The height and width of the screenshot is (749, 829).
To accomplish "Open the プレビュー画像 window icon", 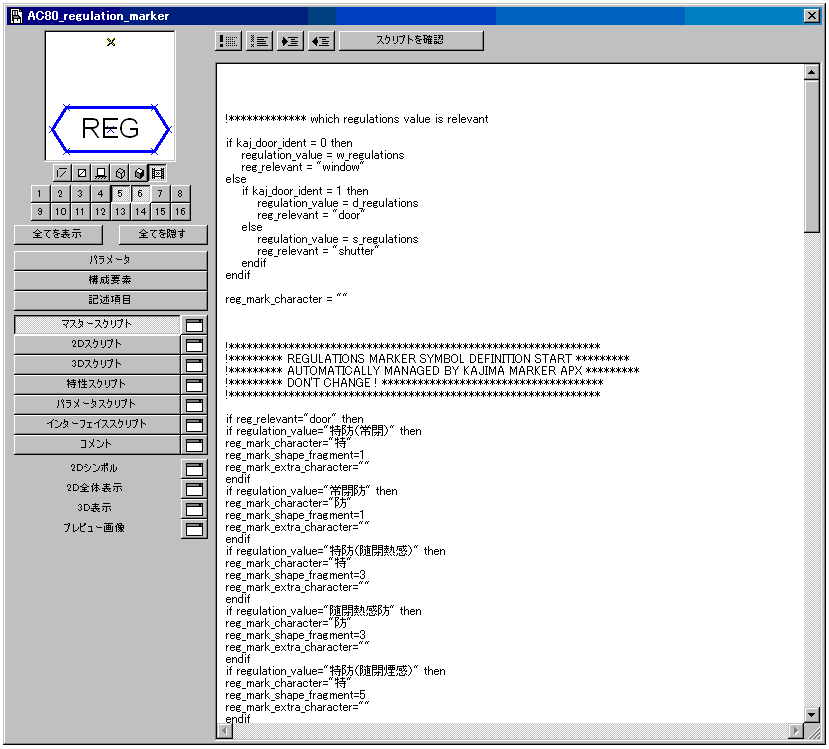I will (194, 529).
